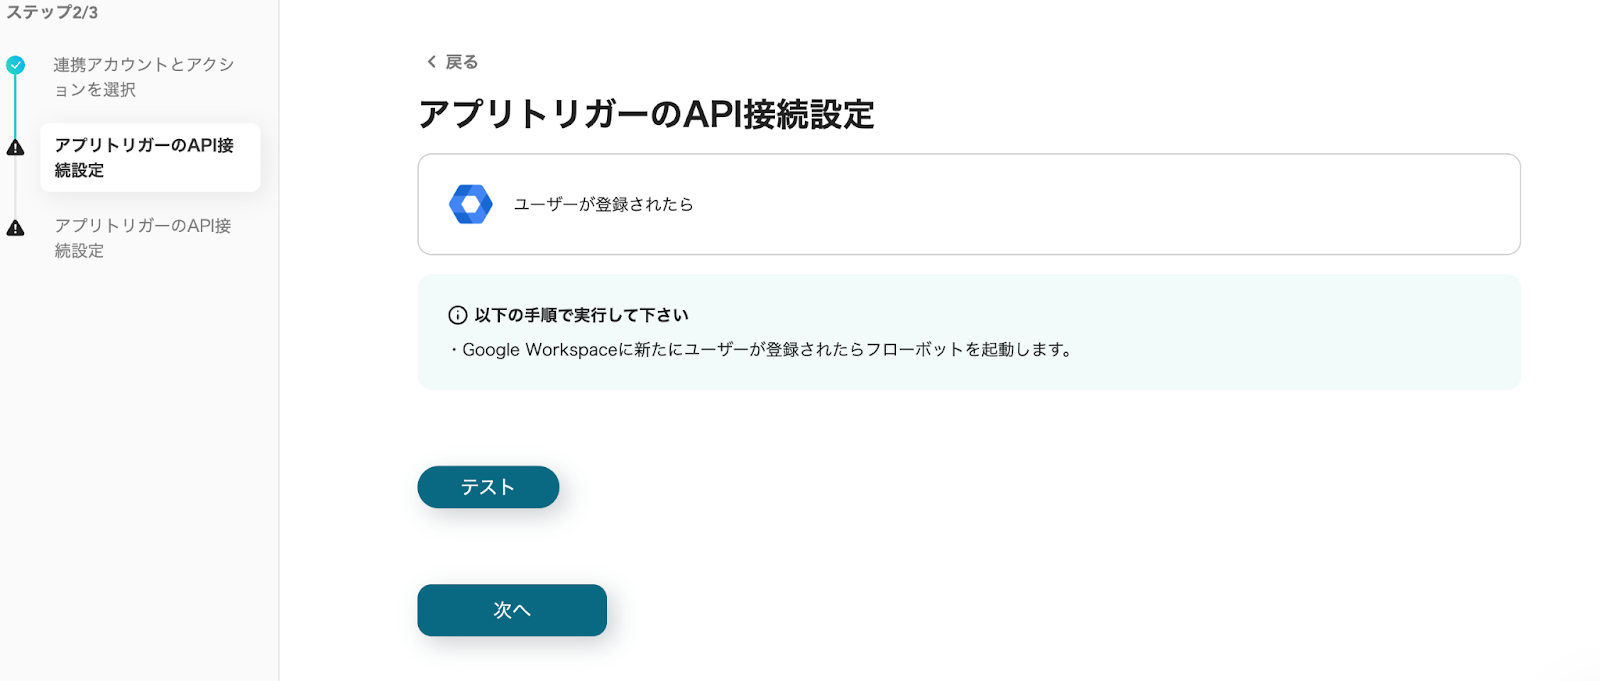Click the empty area of the trigger card
The image size is (1600, 681).
(x=1100, y=204)
